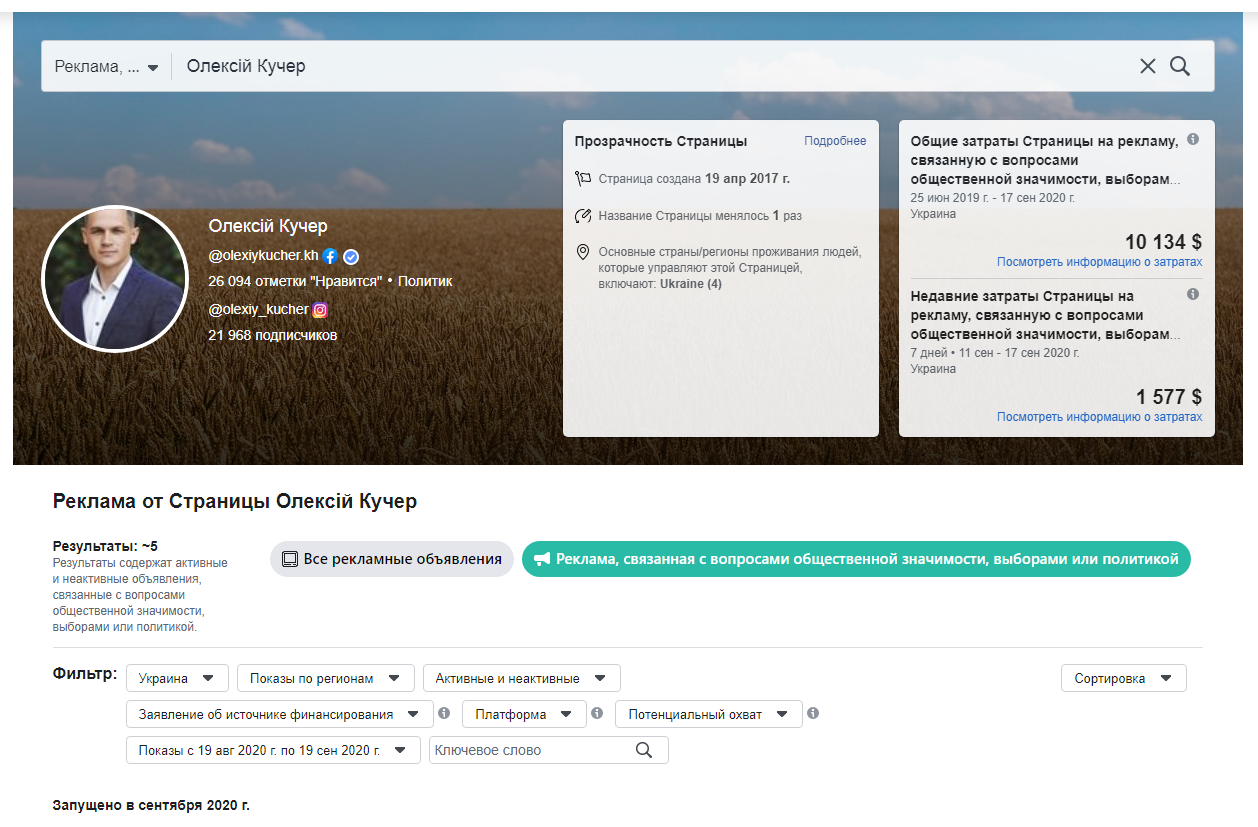Open the Подробнее link in page transparency
Screen dimensions: 1258x827
point(835,141)
